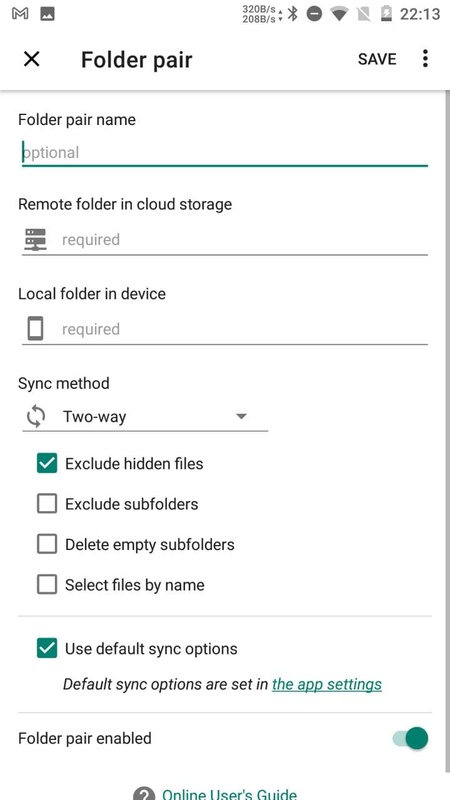This screenshot has height=800, width=450.
Task: Close the Folder pair screen with X
Action: [32, 59]
